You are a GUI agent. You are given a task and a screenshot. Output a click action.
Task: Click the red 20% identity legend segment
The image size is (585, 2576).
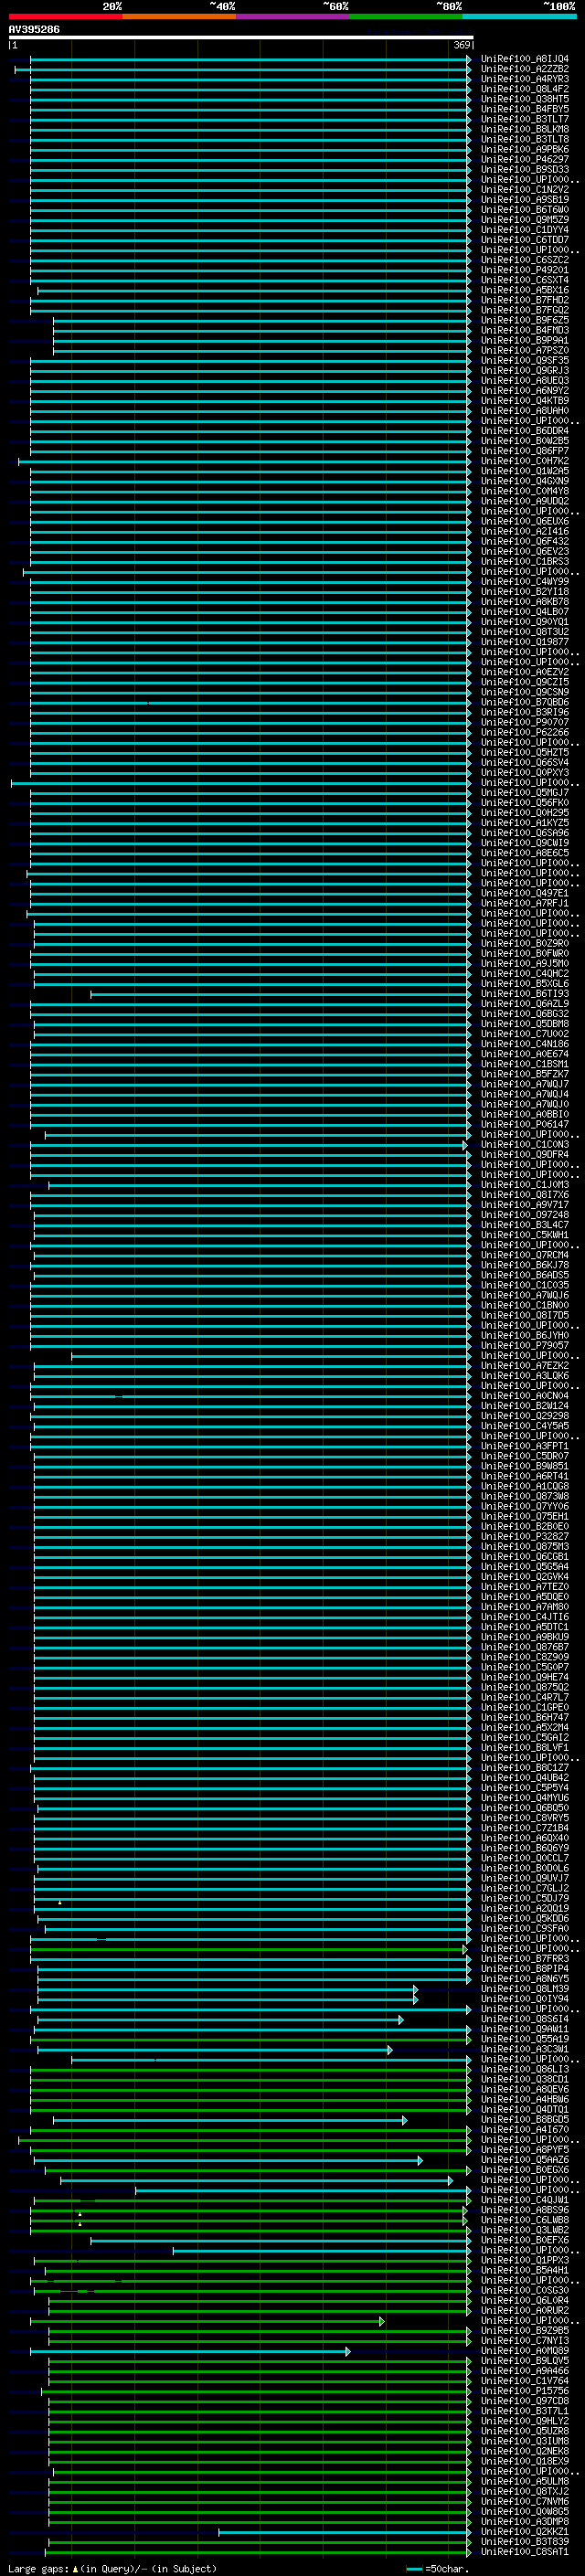coord(65,16)
